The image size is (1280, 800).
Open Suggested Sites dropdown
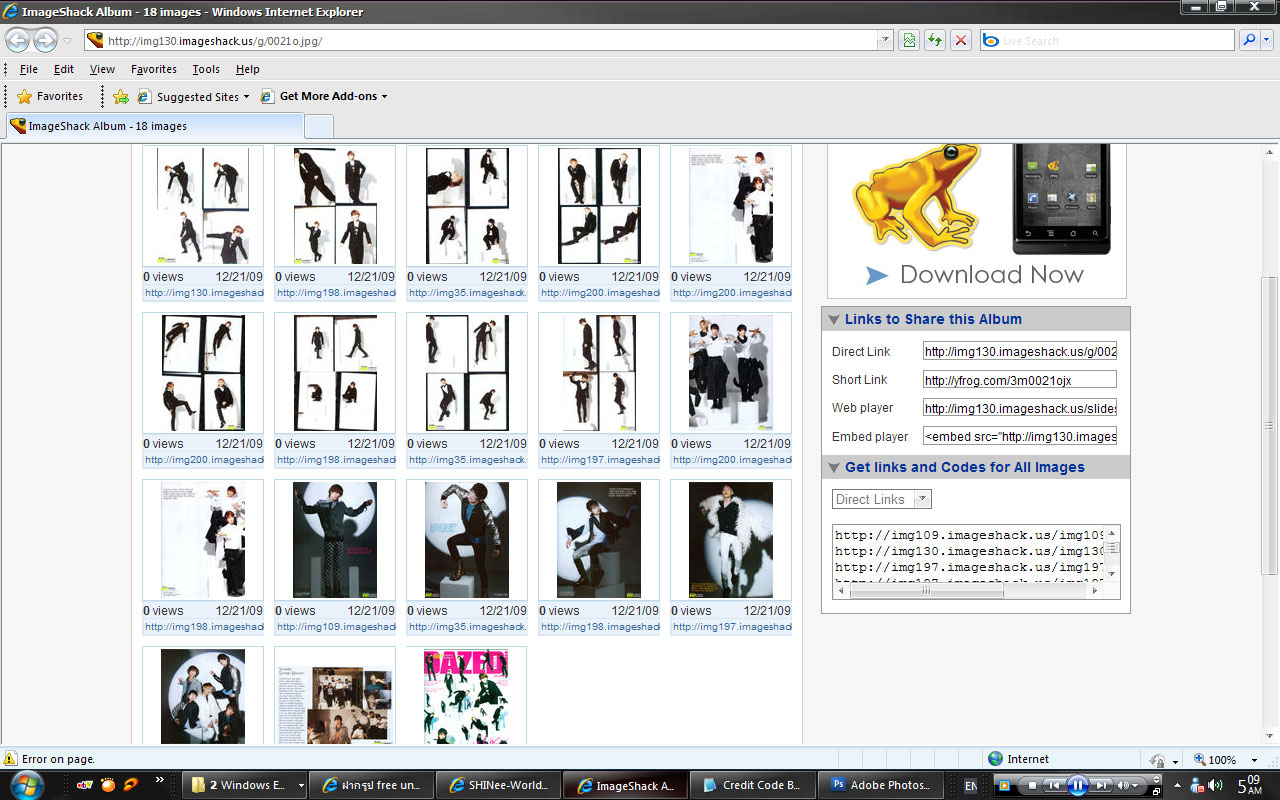click(x=194, y=96)
